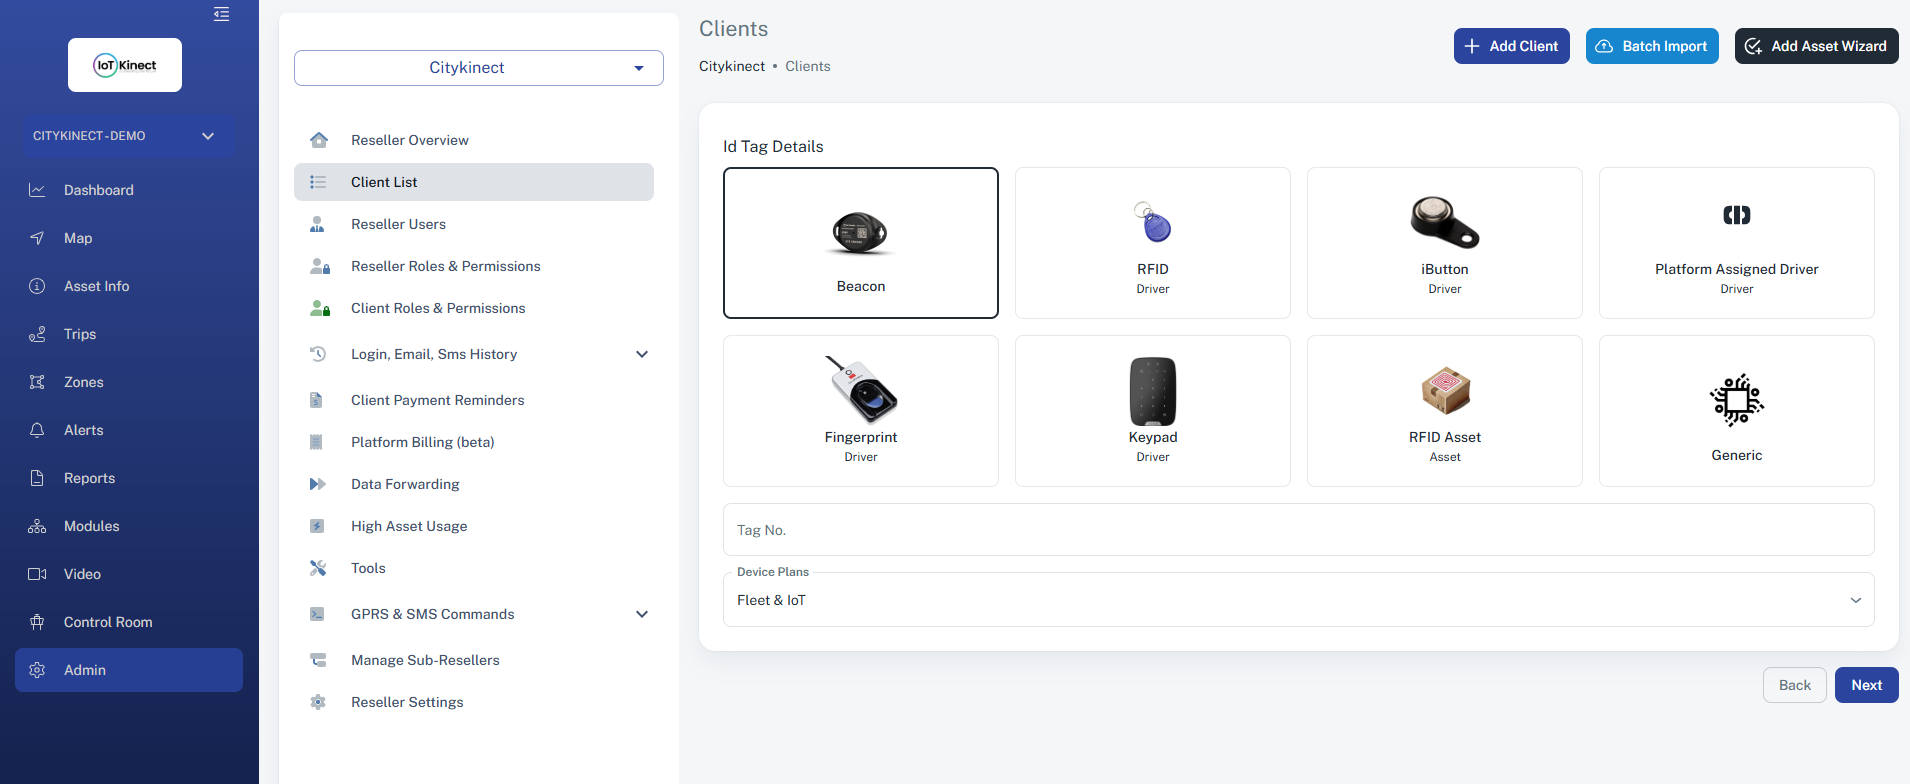Click the Fingerprint scanner icon
1910x784 pixels.
(860, 390)
